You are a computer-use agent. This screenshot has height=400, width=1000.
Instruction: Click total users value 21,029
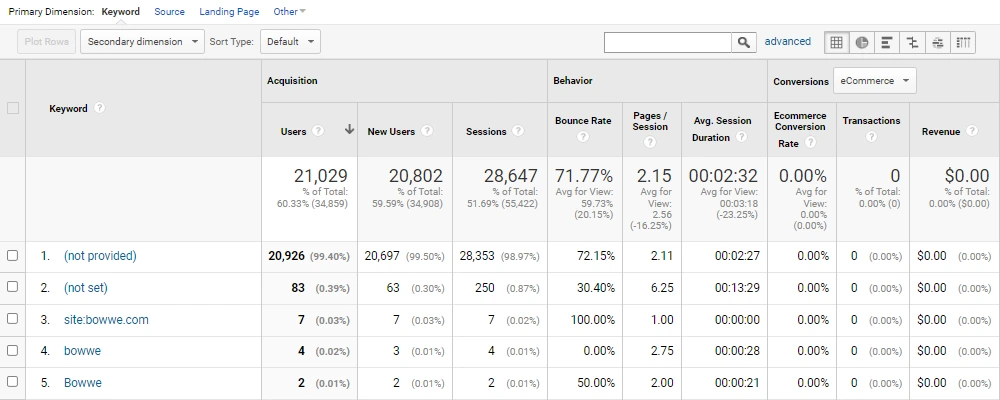321,176
